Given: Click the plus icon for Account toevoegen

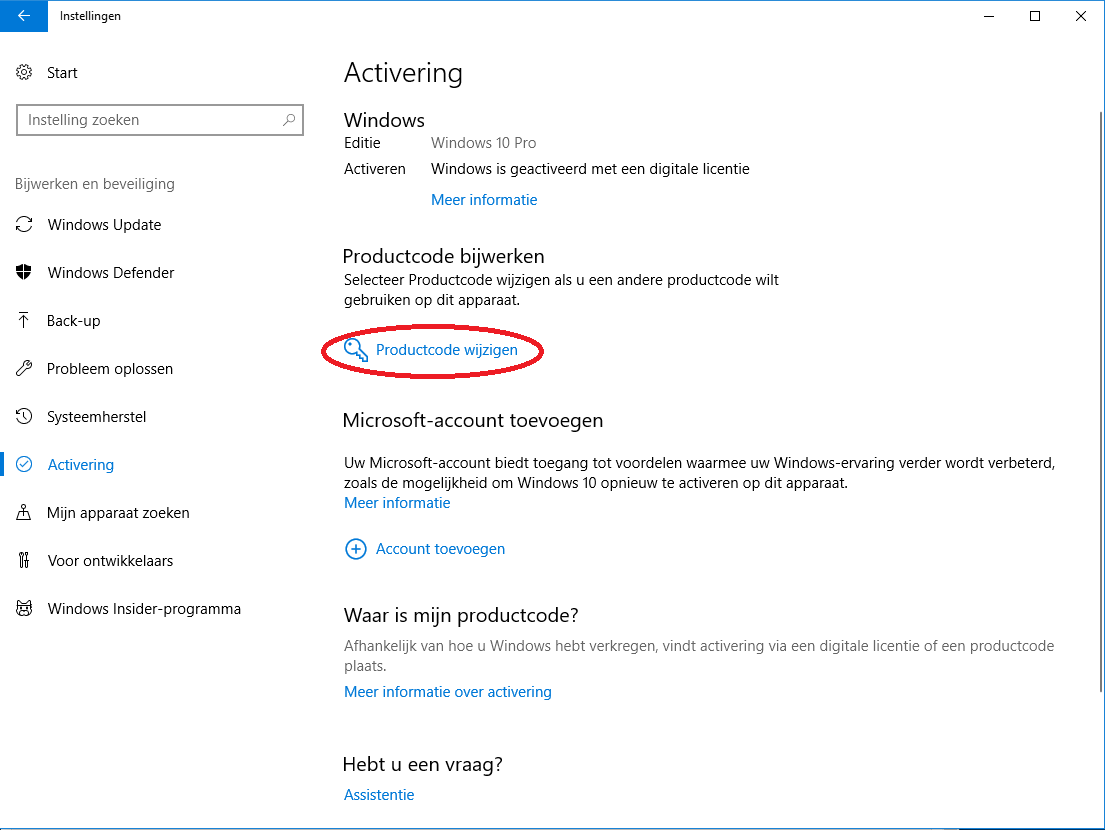Looking at the screenshot, I should [356, 549].
